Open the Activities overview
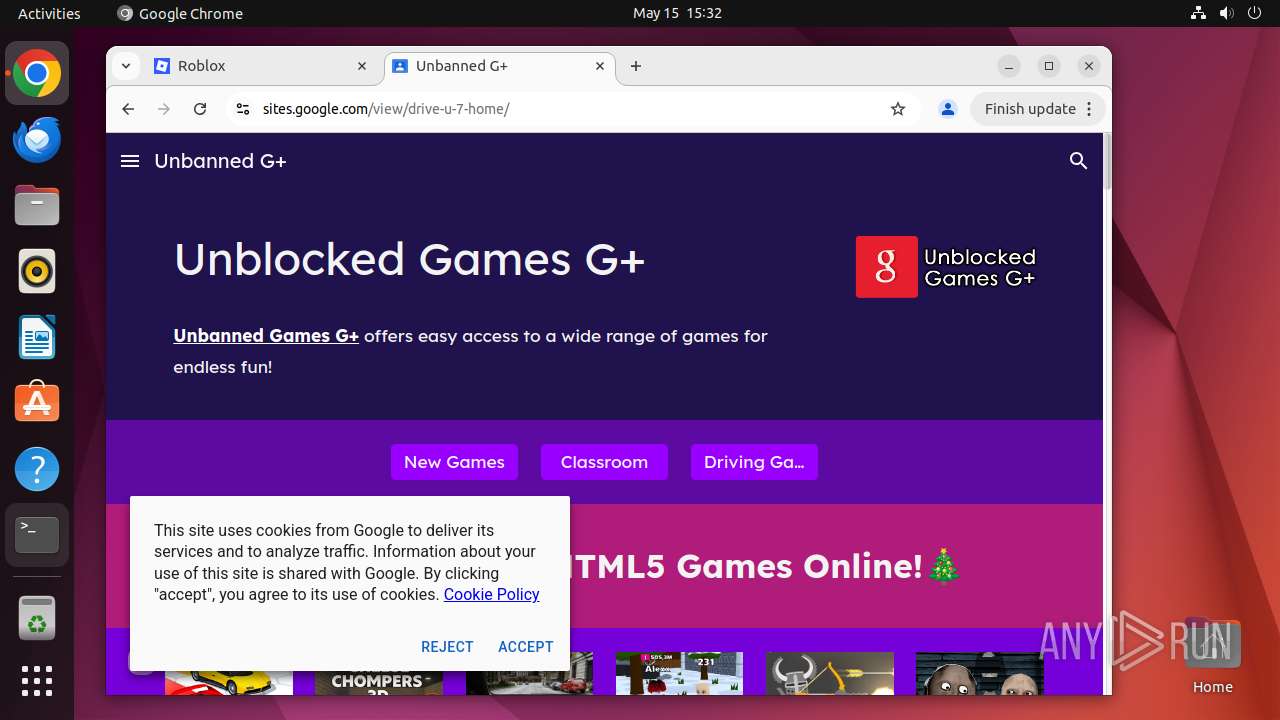Screen dimensions: 1280x720 [49, 13]
